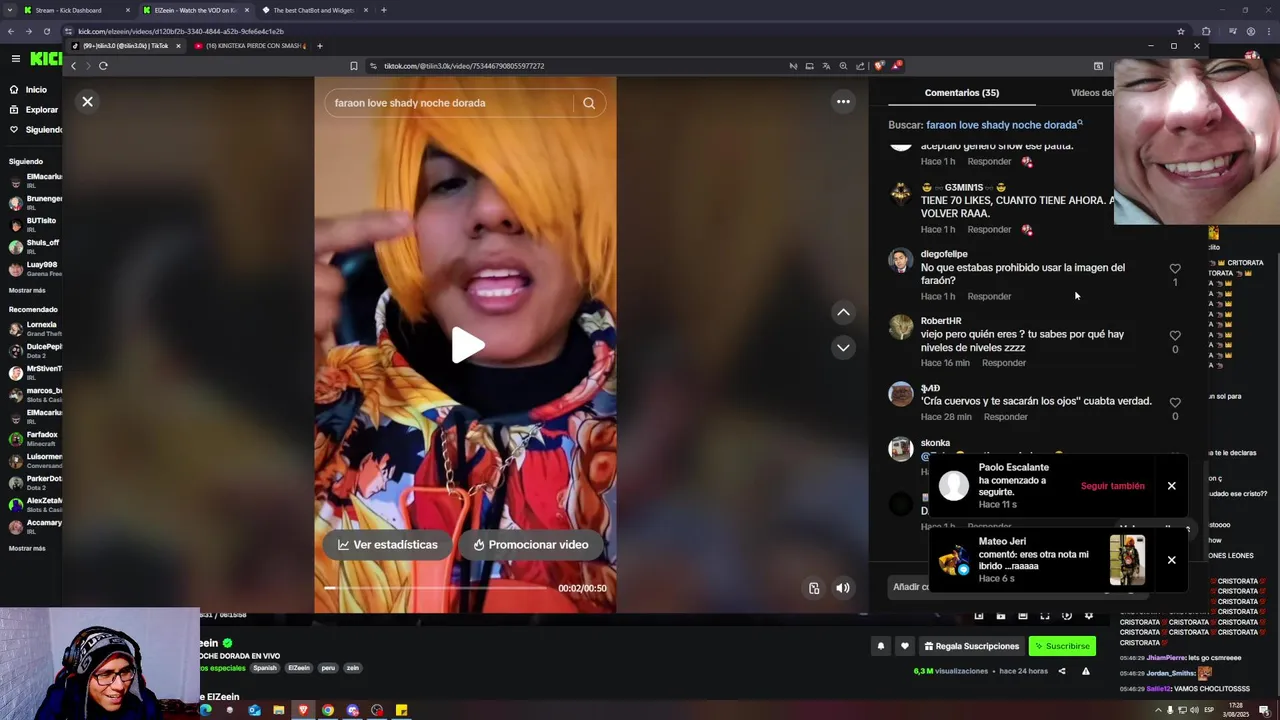Expand 'Mostrar más' under Recomendado list
Viewport: 1280px width, 720px height.
(27, 548)
